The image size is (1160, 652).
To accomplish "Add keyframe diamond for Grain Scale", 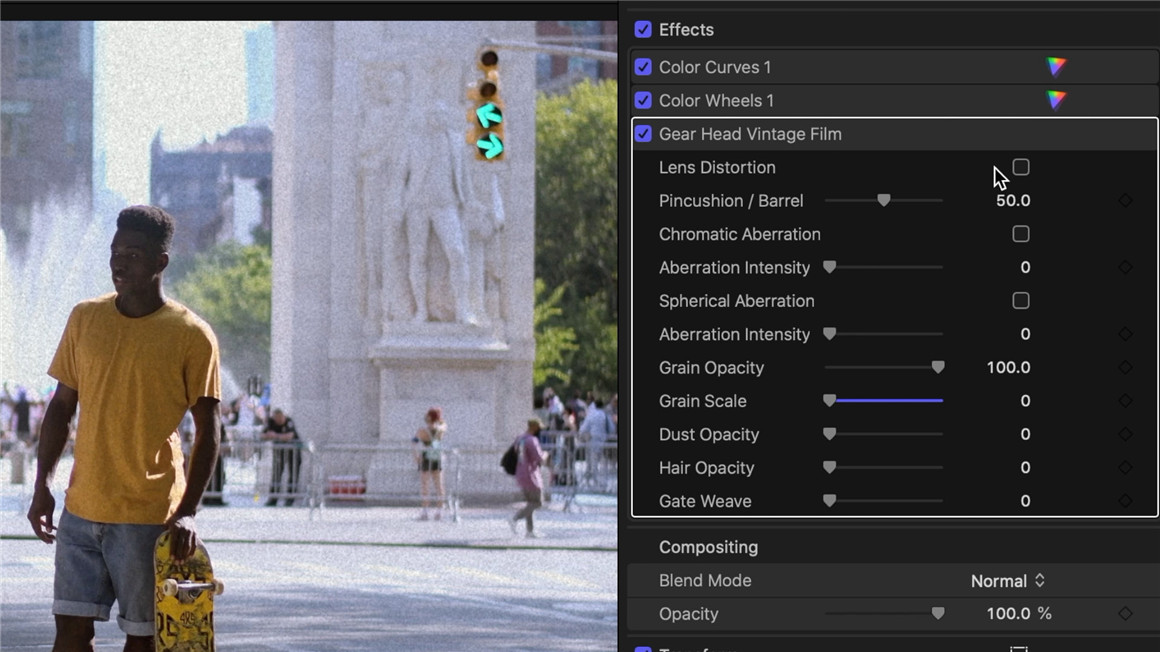I will [x=1125, y=401].
